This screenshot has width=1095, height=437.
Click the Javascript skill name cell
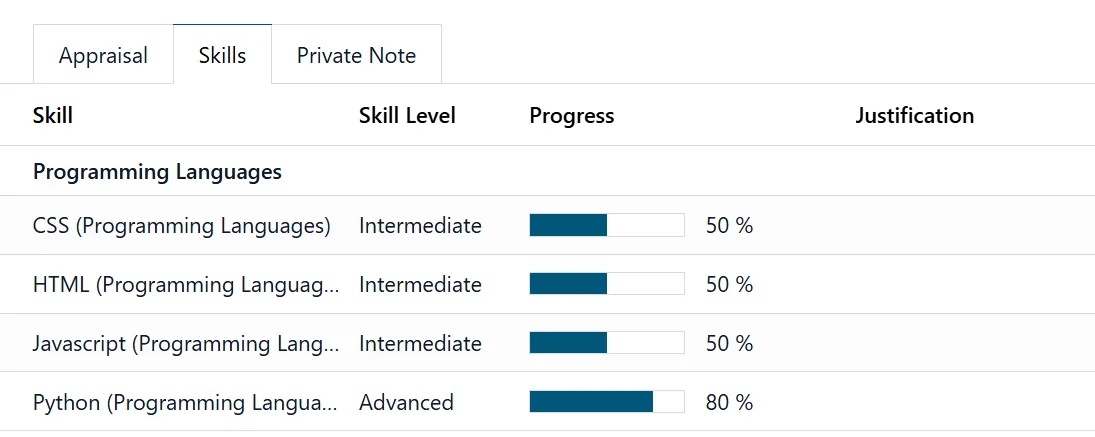point(186,344)
